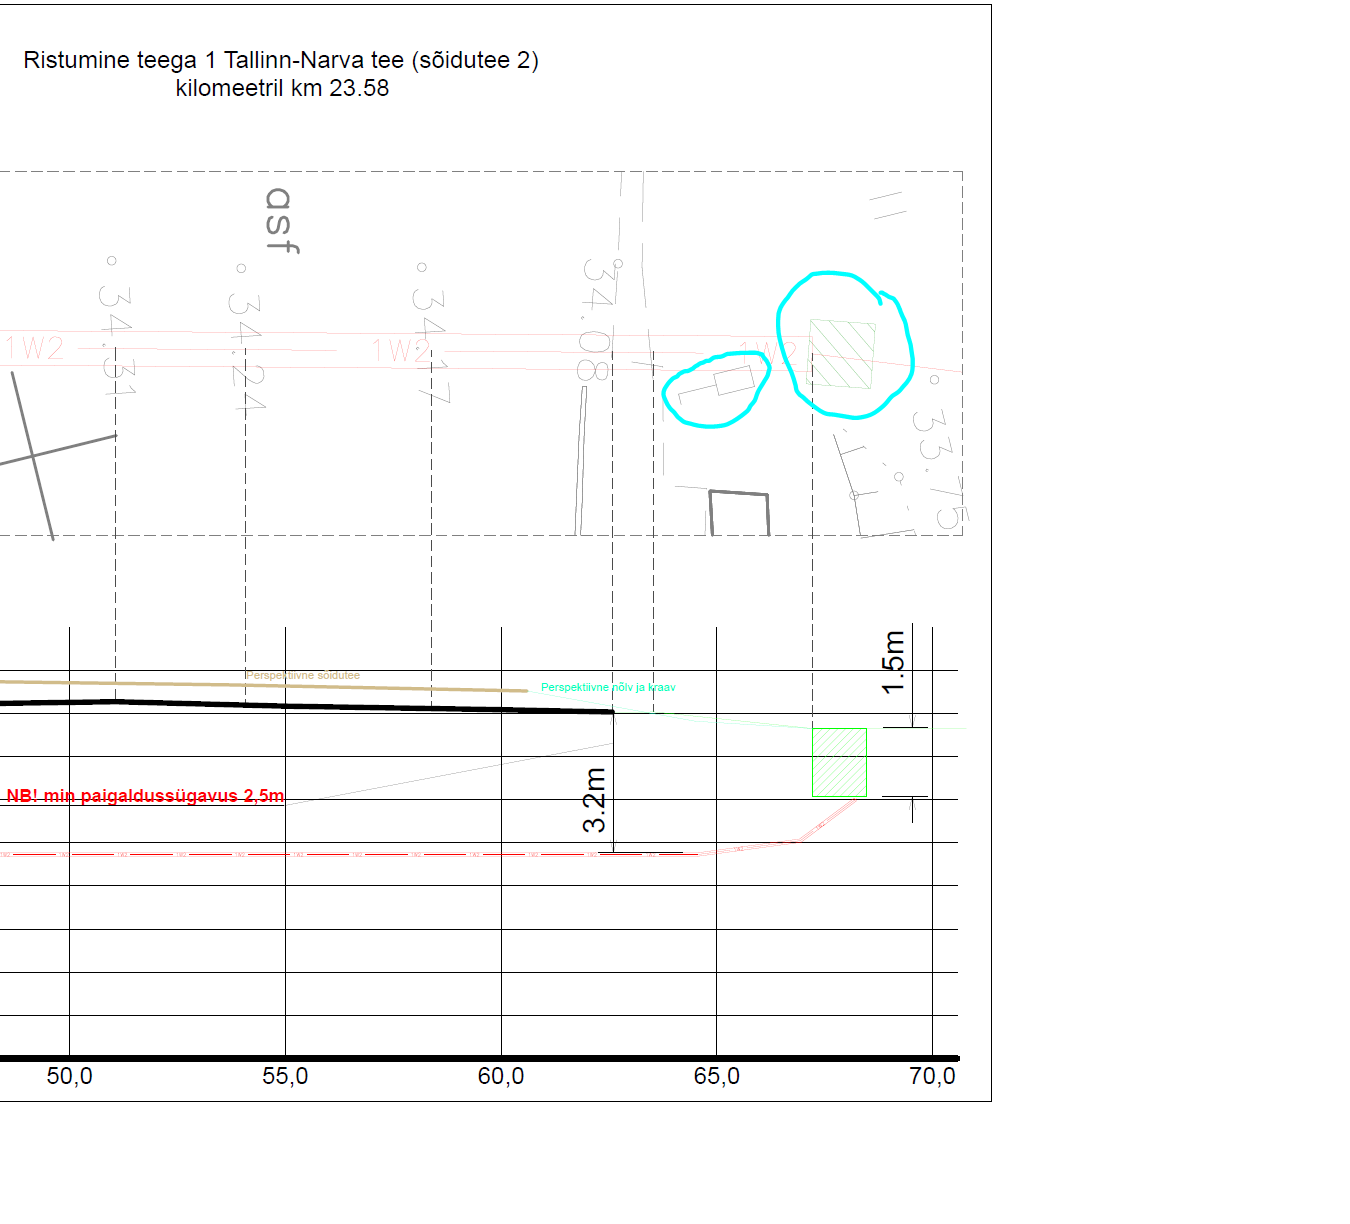Select the 70,0 distance axis label

(x=932, y=1076)
